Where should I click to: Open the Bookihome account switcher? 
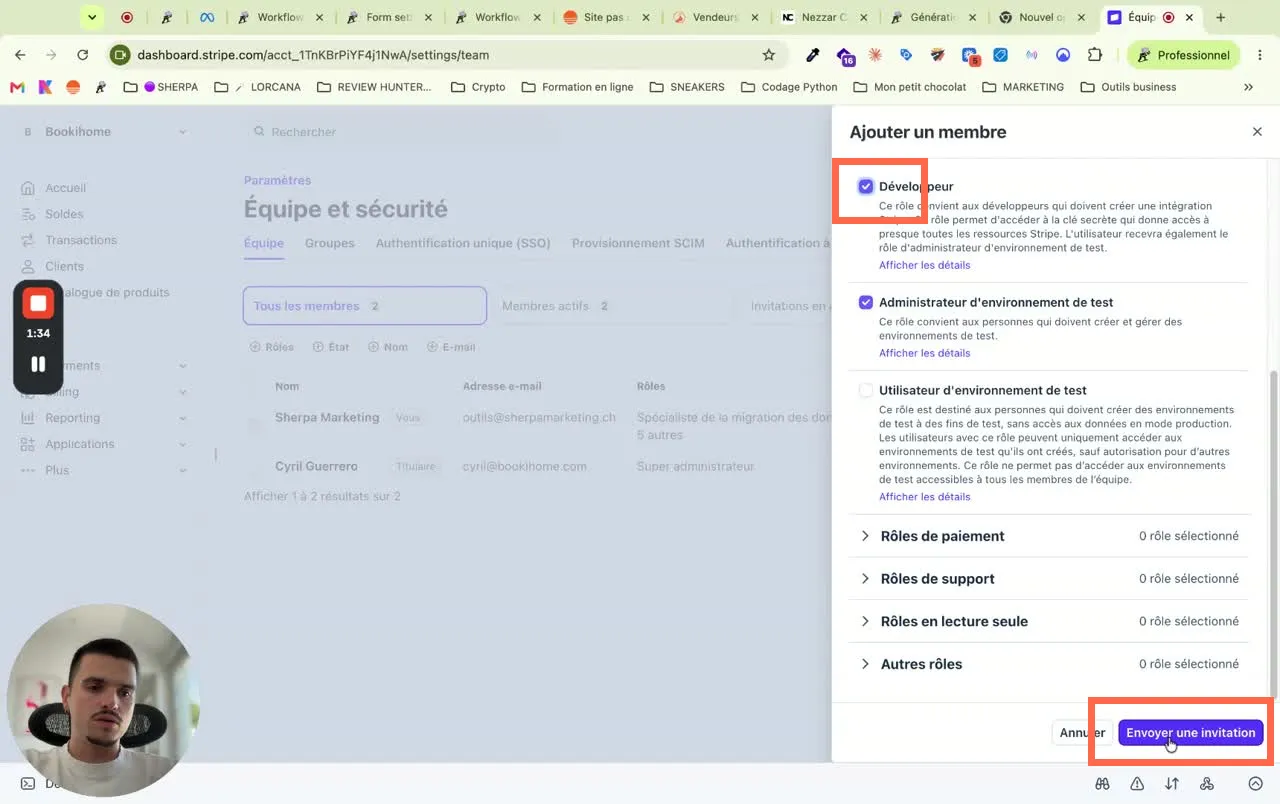[104, 132]
